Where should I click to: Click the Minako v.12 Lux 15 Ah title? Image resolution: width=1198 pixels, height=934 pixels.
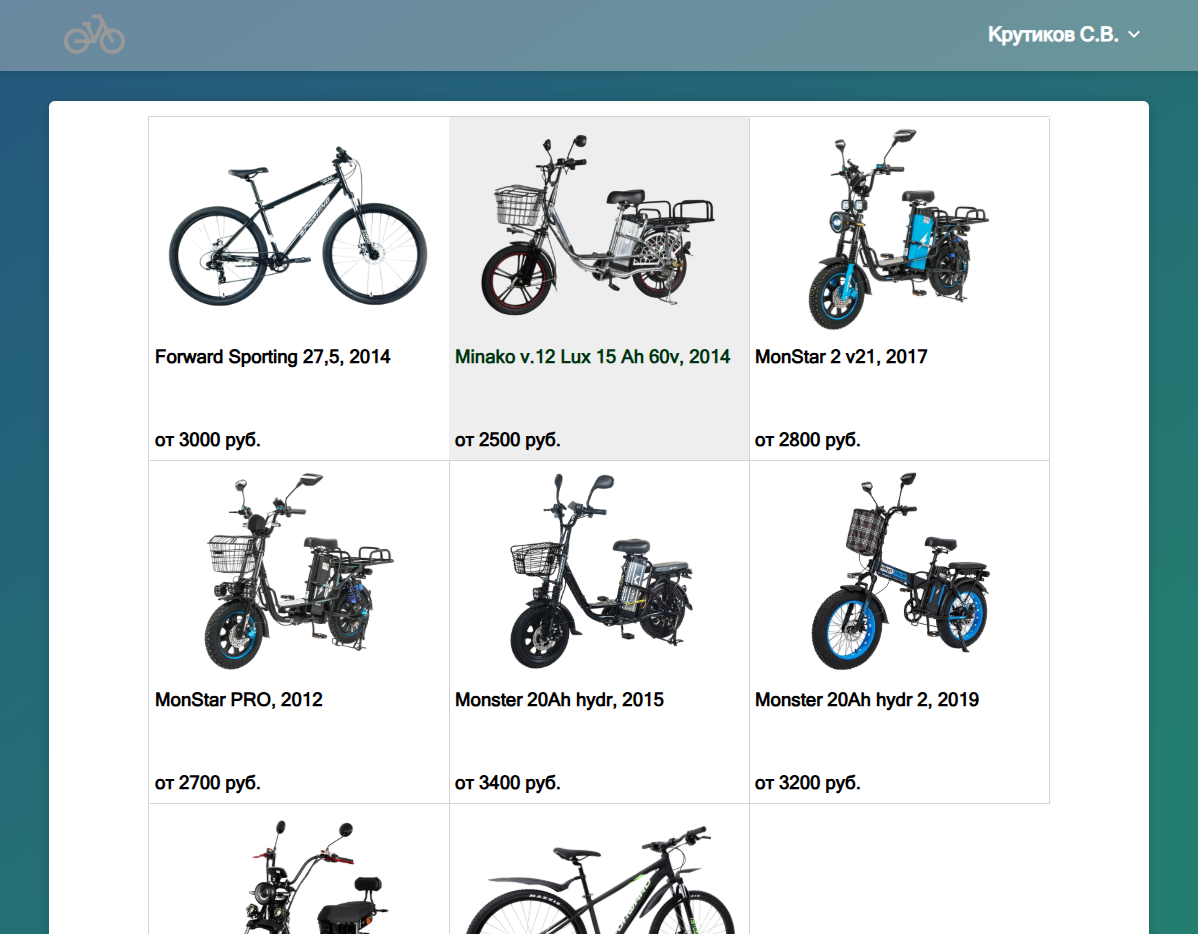click(x=592, y=357)
